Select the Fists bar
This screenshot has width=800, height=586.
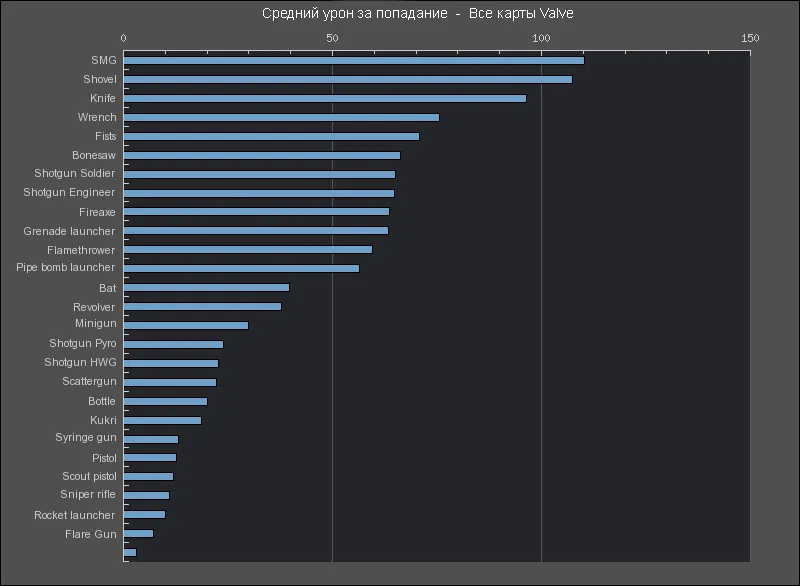271,136
